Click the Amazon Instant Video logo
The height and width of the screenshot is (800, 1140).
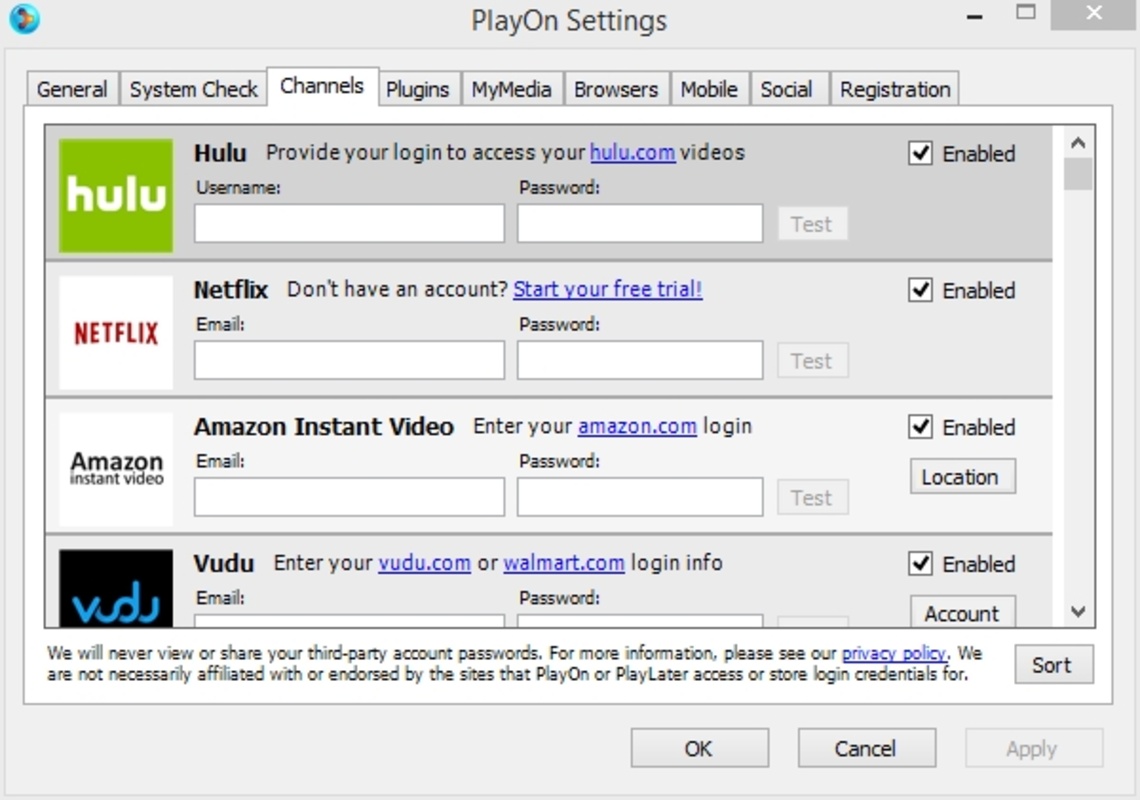(116, 469)
